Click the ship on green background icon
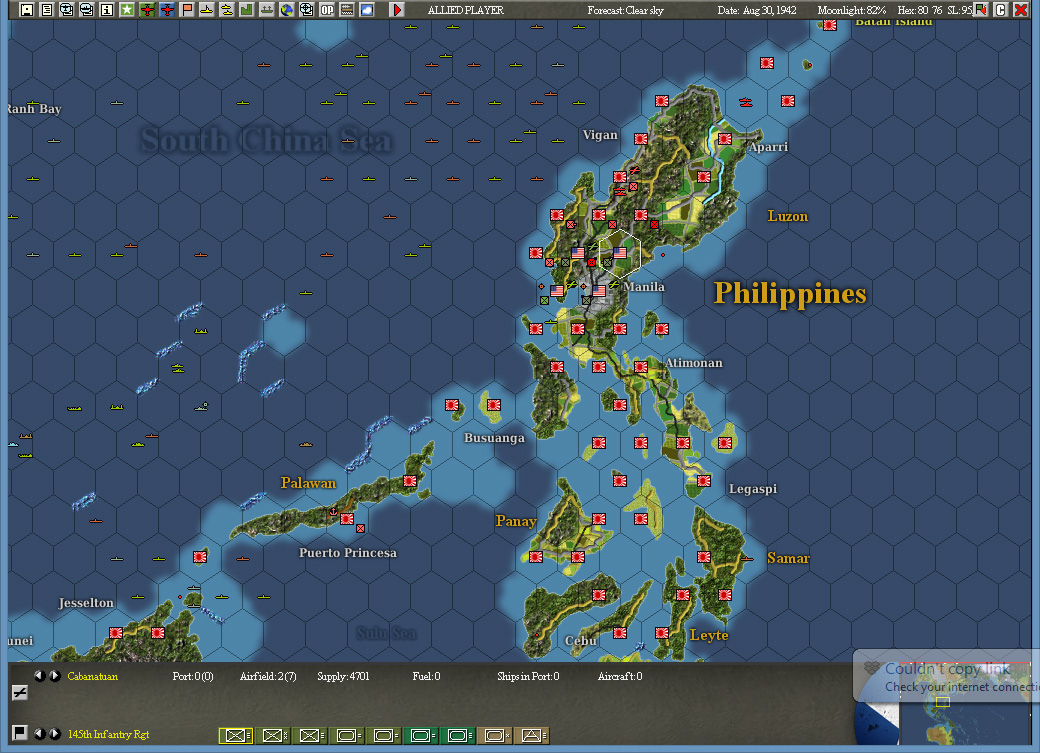1040x753 pixels. coord(267,9)
